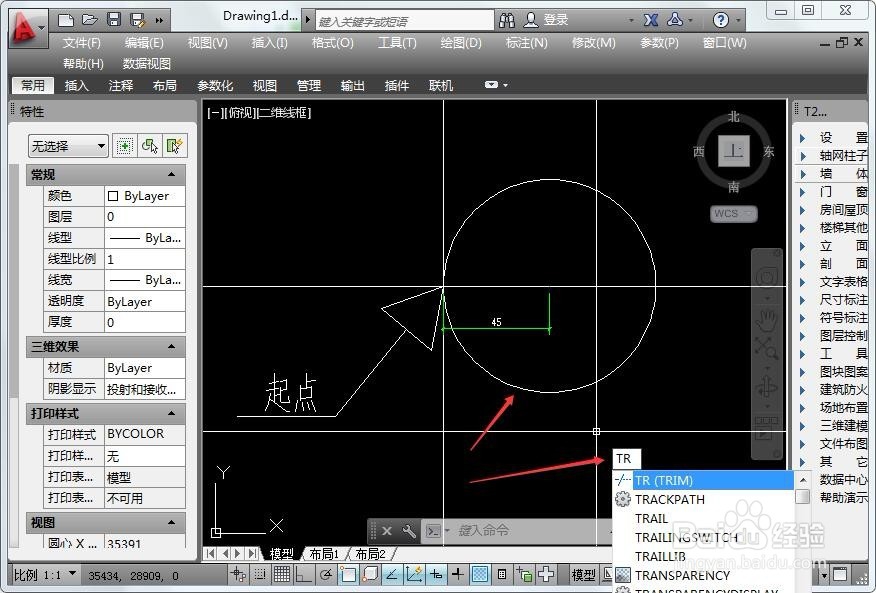Viewport: 876px width, 593px height.
Task: Switch to the 参数化 ribbon tab
Action: pos(215,86)
